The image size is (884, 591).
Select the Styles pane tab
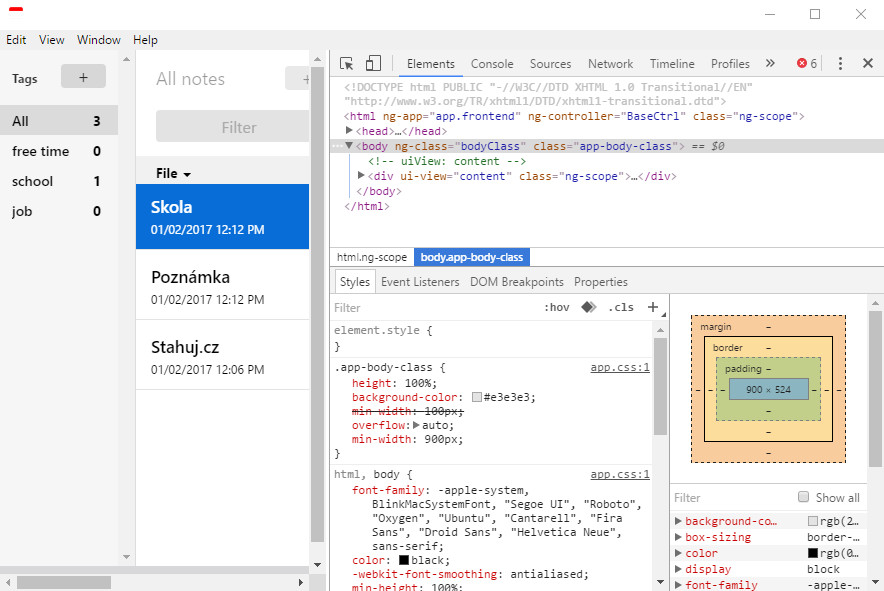(x=355, y=281)
